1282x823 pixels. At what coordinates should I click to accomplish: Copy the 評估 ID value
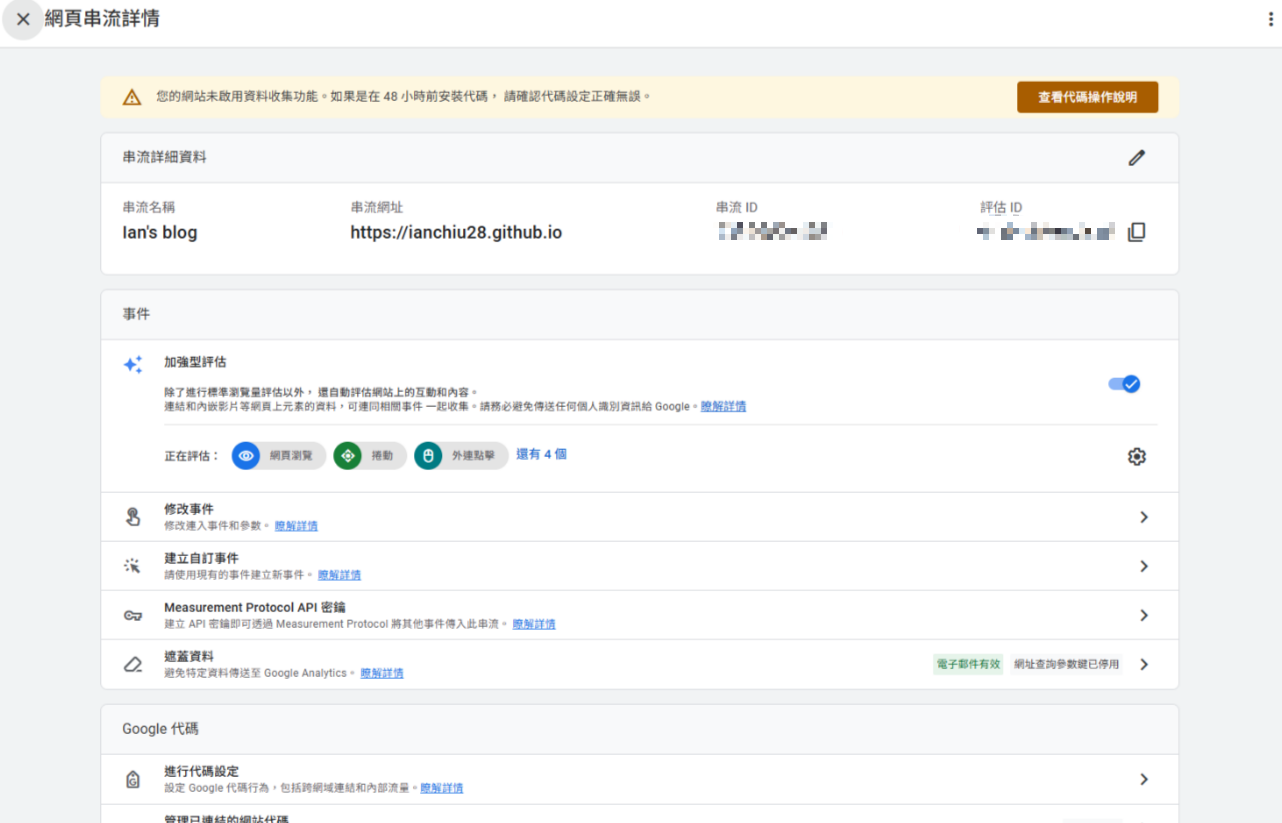click(1136, 232)
